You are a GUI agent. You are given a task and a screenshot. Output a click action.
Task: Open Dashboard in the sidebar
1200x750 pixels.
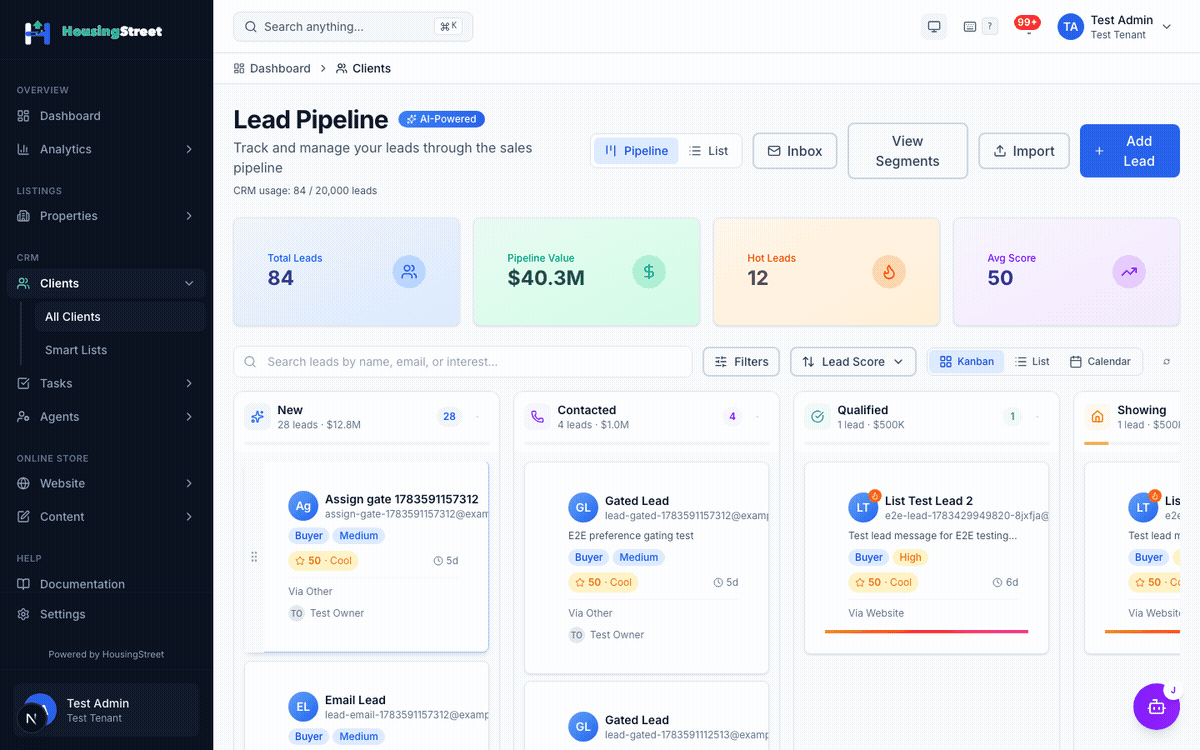(106, 116)
